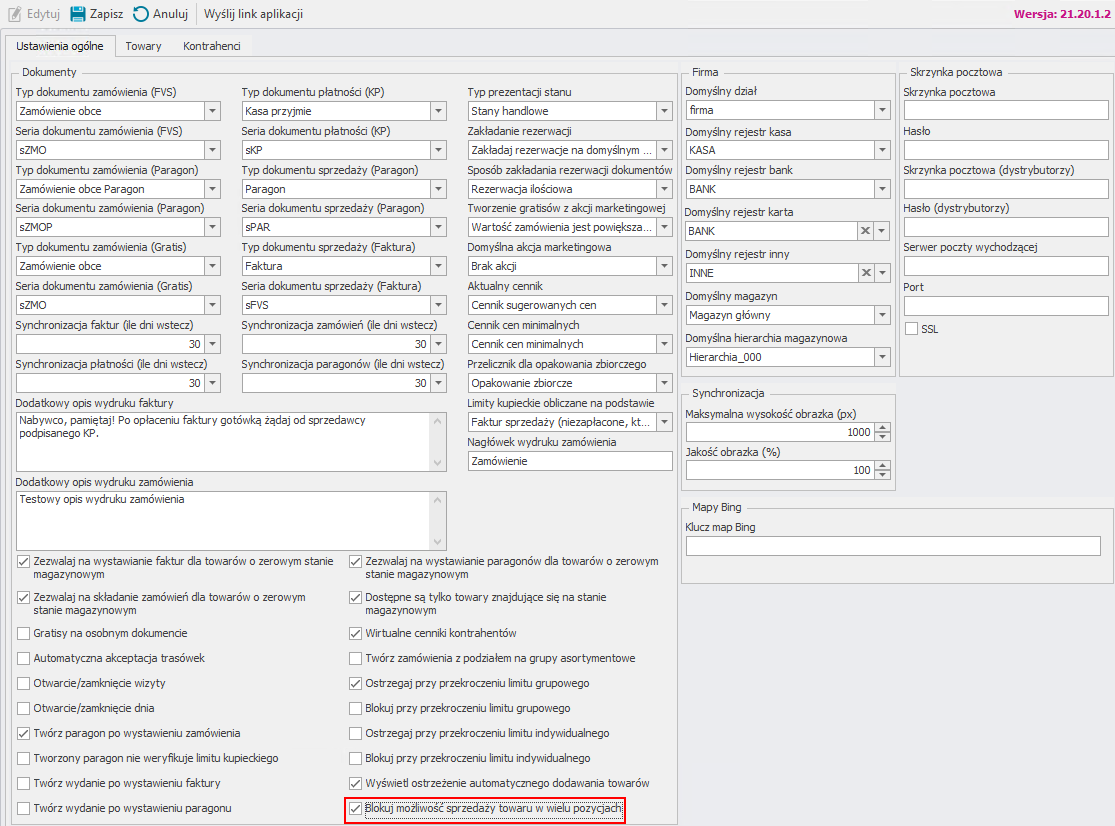Click the greyed Edytuj pencil icon
This screenshot has width=1115, height=826.
pyautogui.click(x=15, y=14)
